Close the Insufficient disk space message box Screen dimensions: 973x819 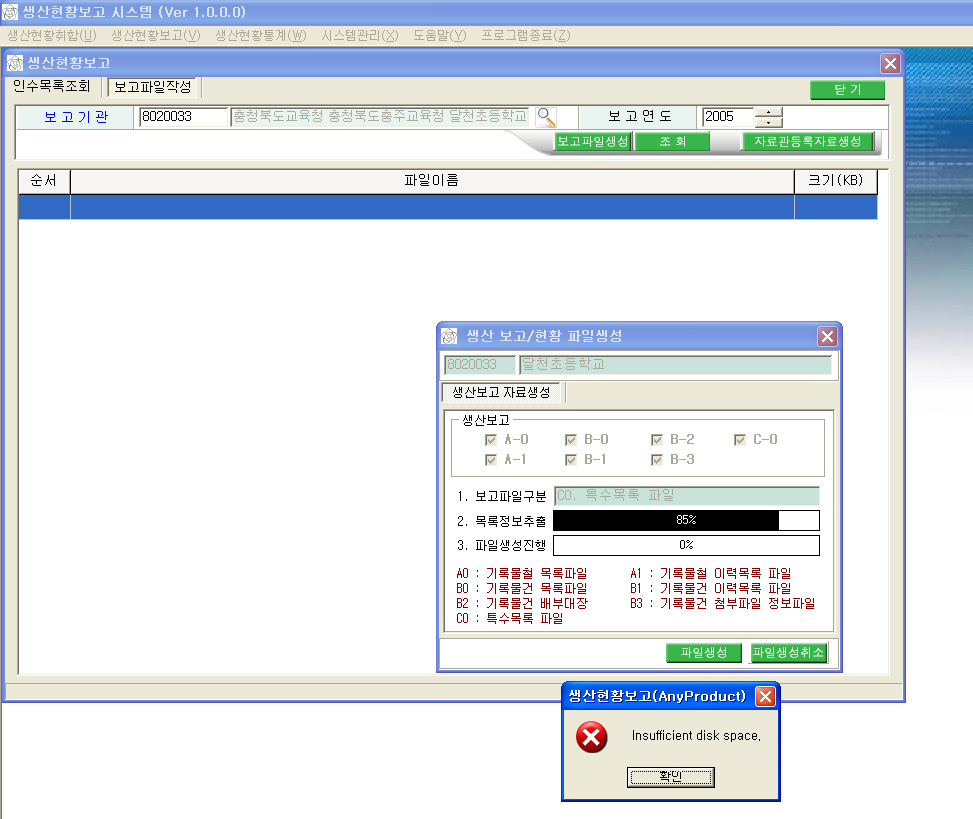pos(765,696)
